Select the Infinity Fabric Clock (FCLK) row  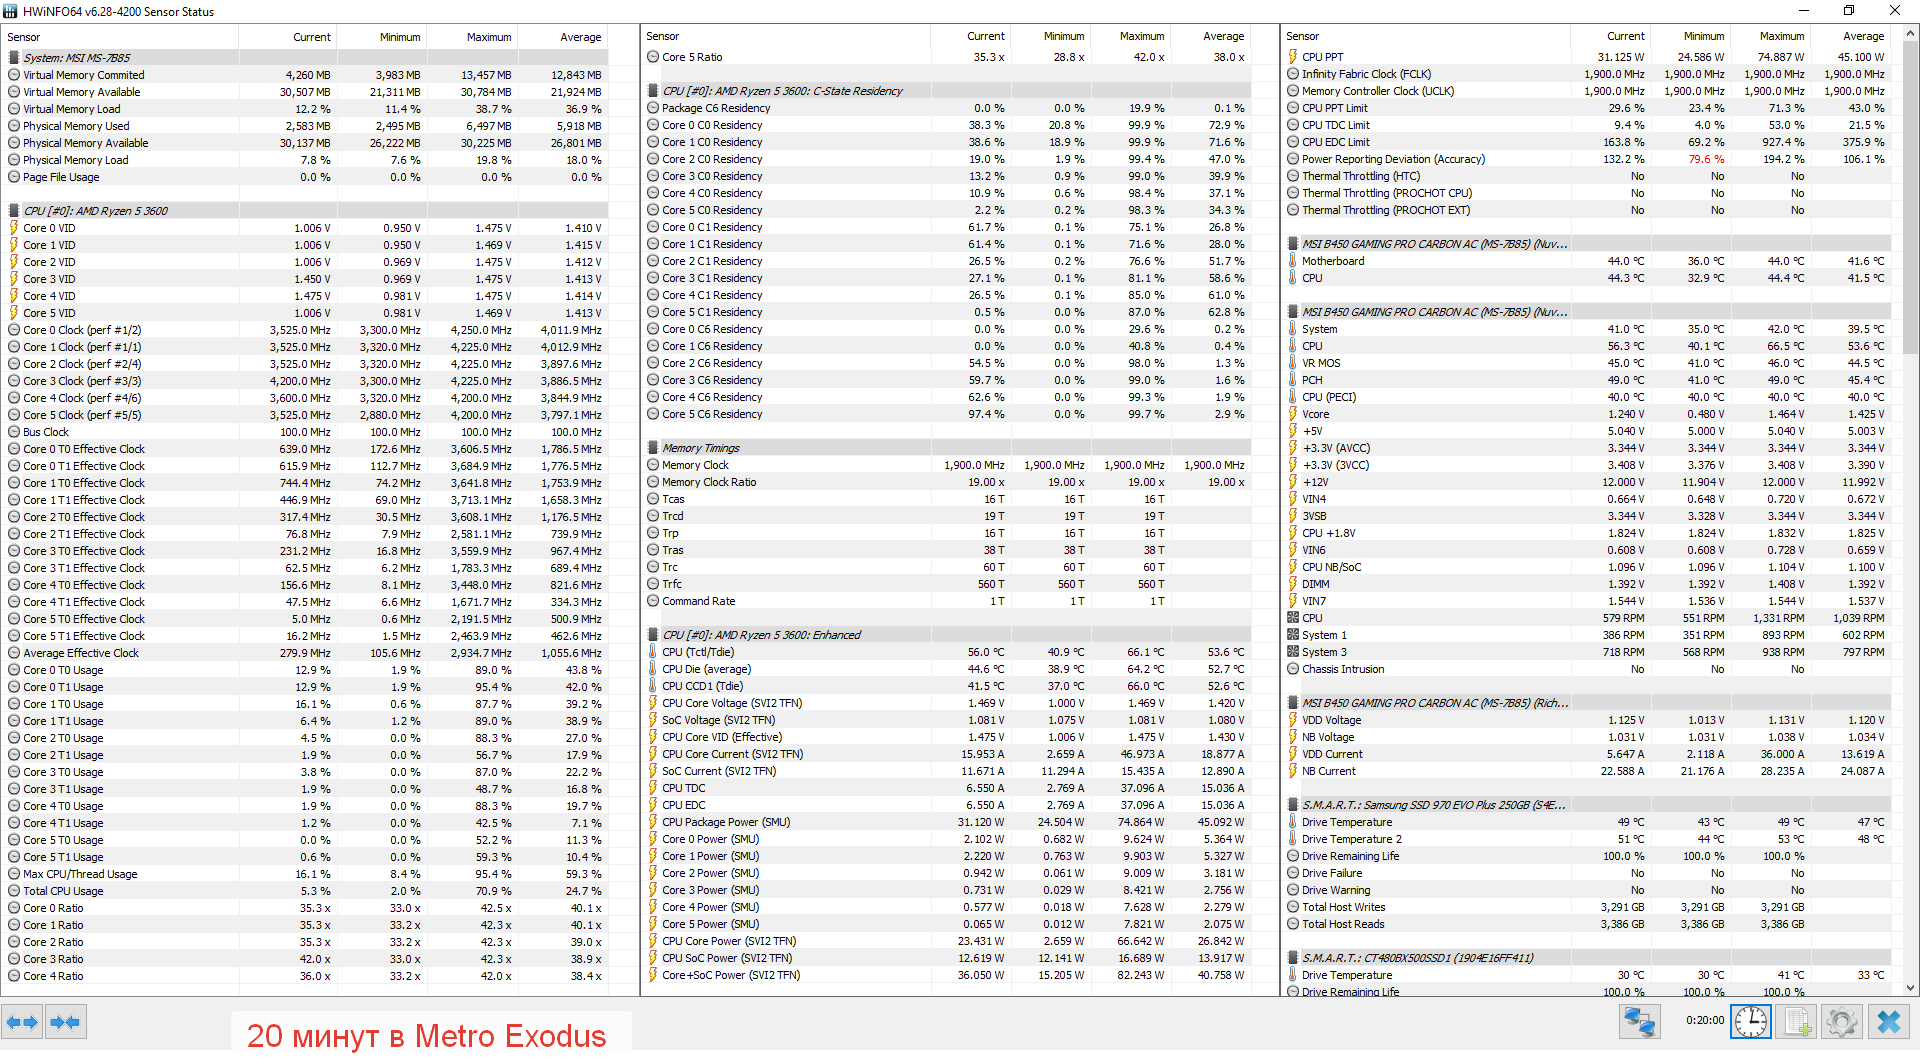1589,74
